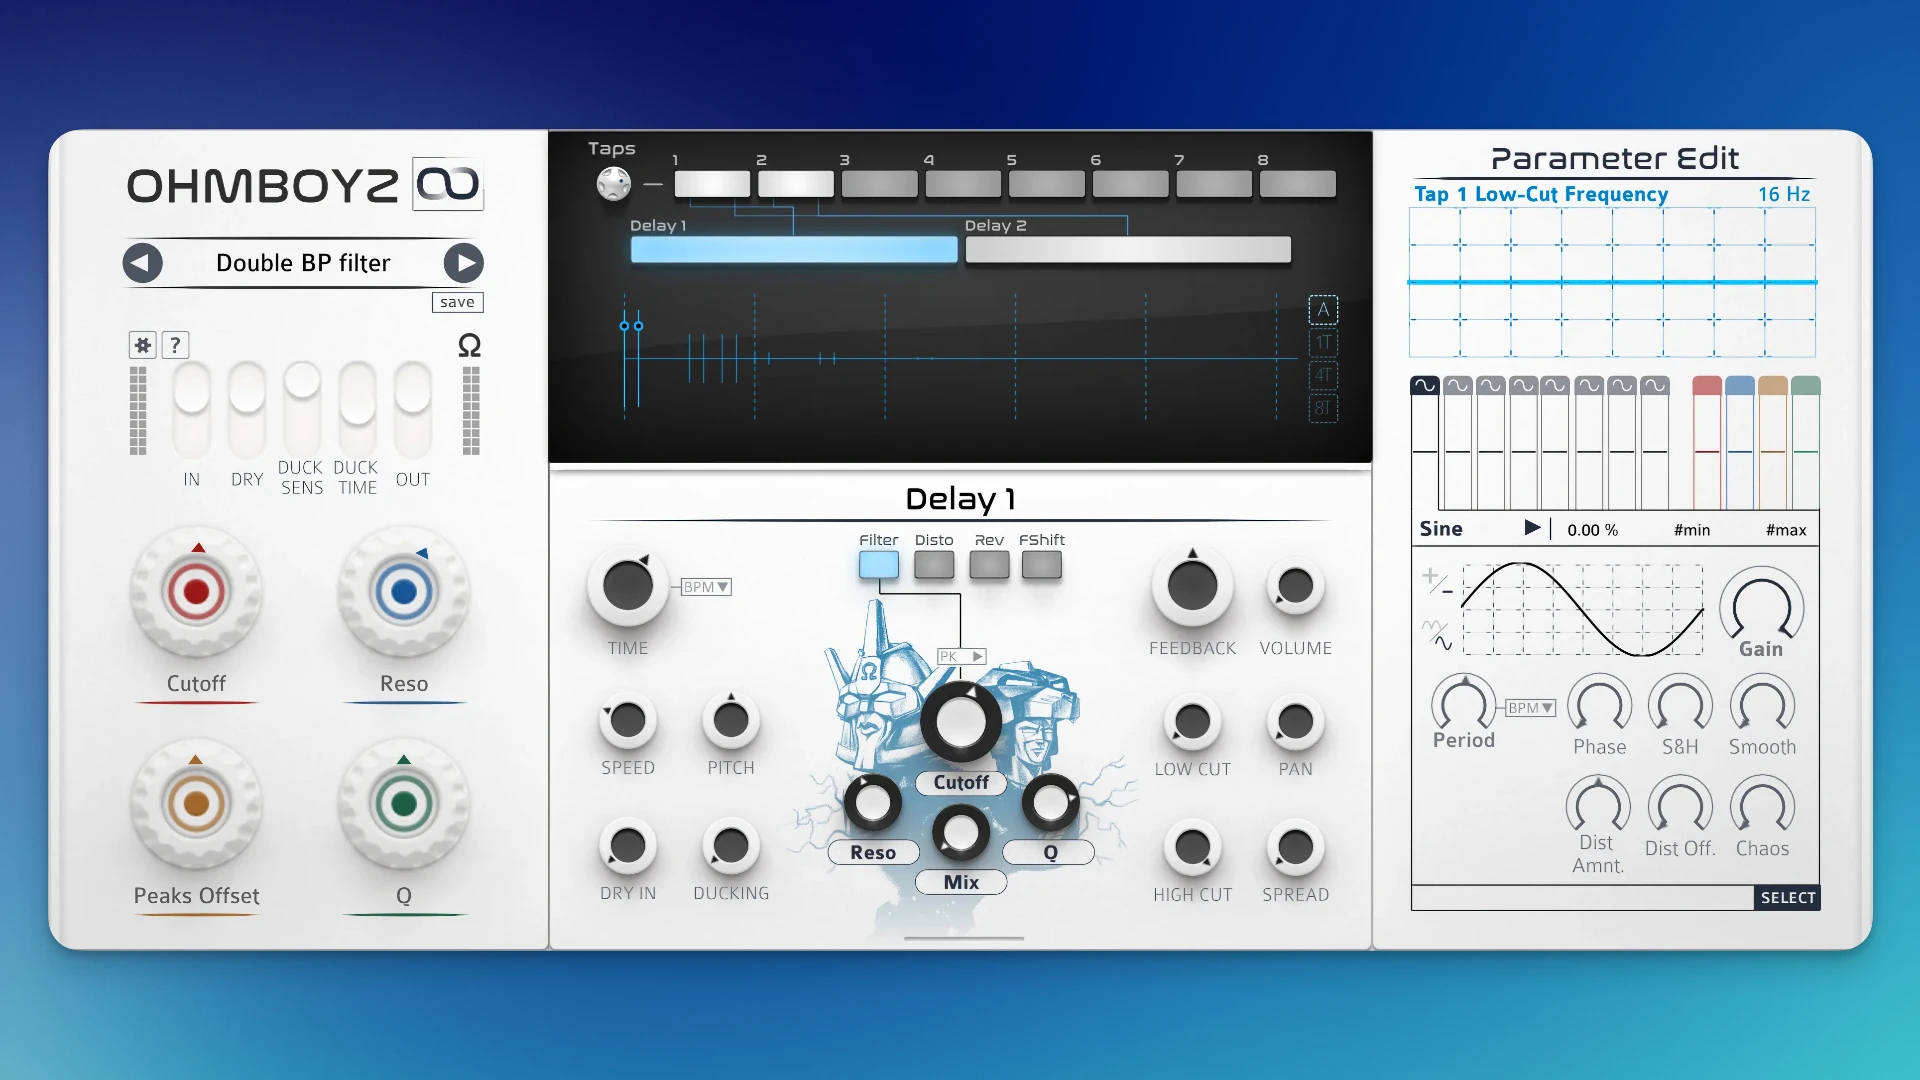Toggle tap 2 button
This screenshot has width=1920, height=1080.
(x=796, y=184)
